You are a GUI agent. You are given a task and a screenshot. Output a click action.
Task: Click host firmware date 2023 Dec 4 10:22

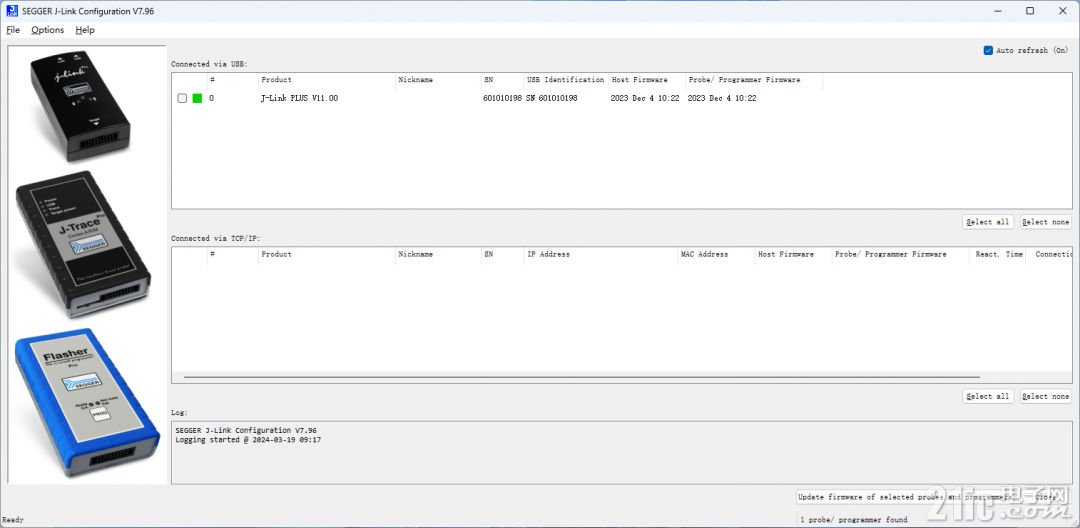(x=645, y=98)
